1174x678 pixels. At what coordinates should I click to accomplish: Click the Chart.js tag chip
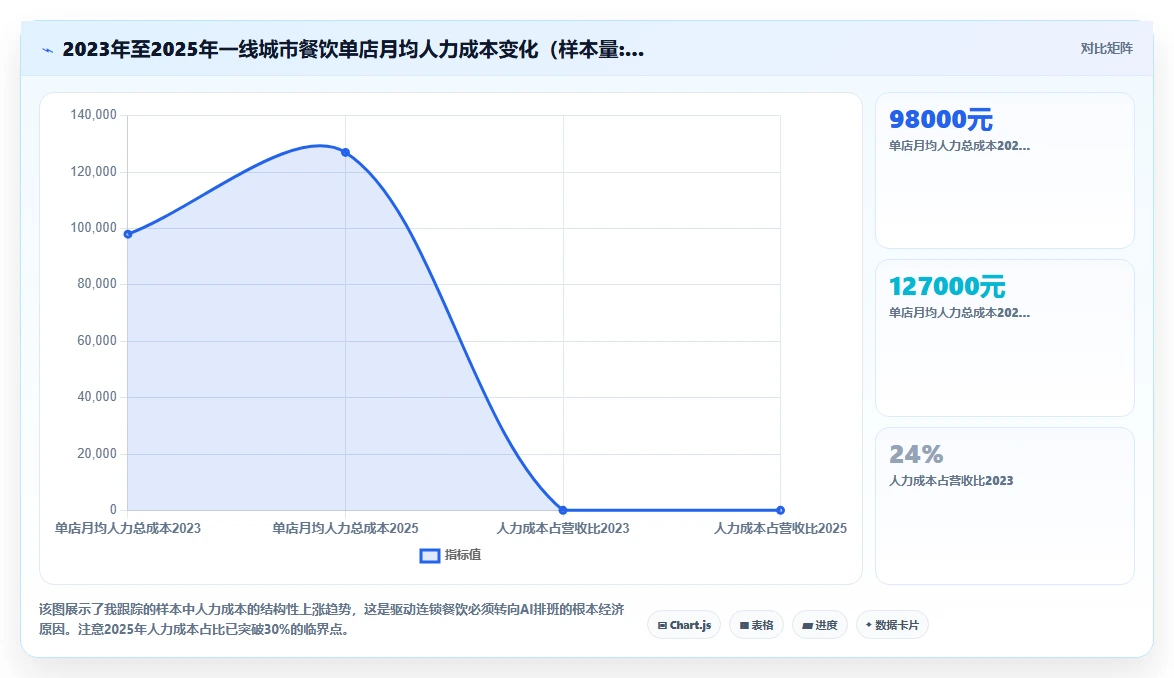click(684, 625)
